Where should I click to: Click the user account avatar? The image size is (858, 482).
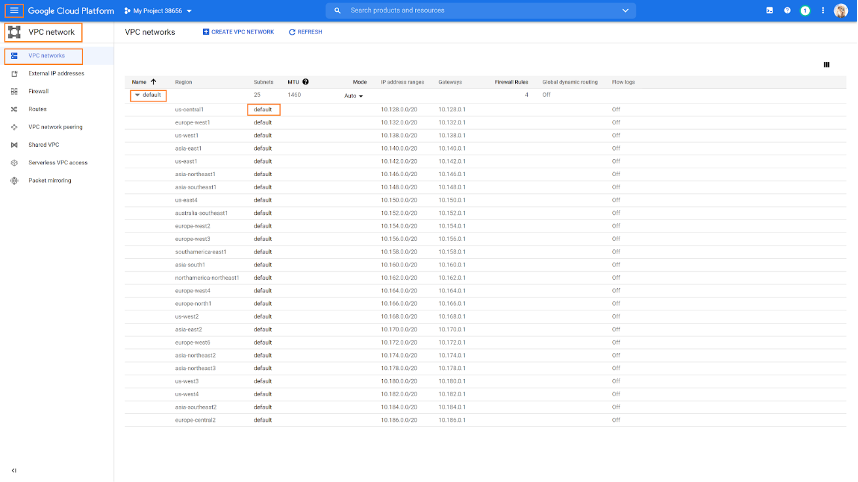(x=840, y=10)
